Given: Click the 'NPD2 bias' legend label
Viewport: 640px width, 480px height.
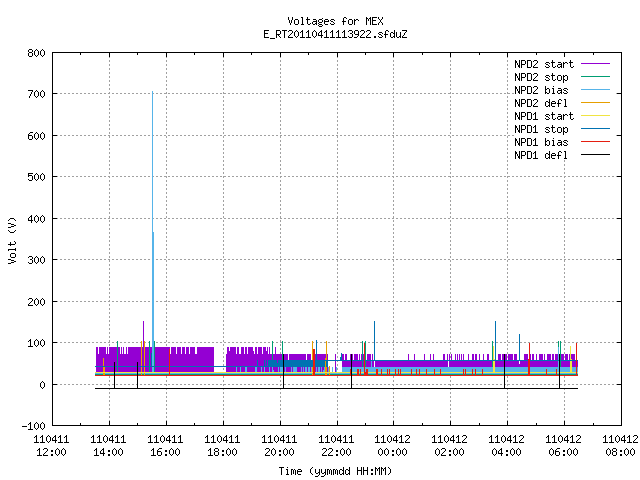Looking at the screenshot, I should 541,90.
